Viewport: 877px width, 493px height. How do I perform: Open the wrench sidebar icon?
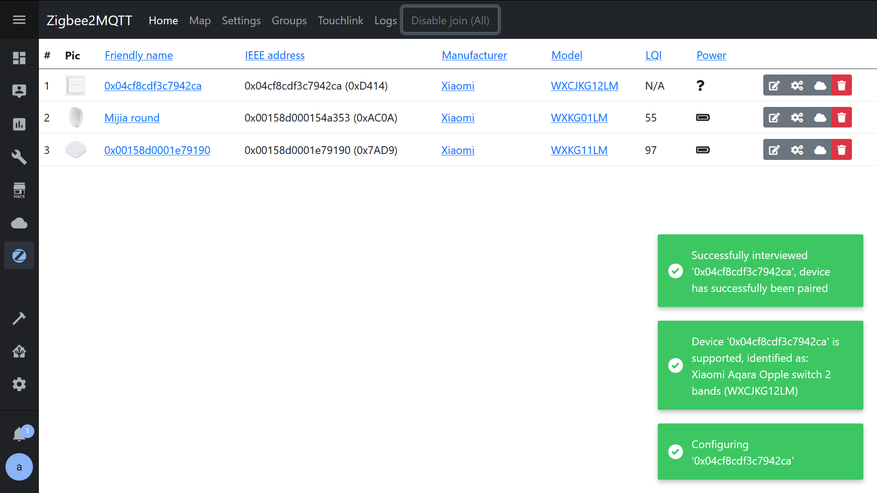(19, 157)
